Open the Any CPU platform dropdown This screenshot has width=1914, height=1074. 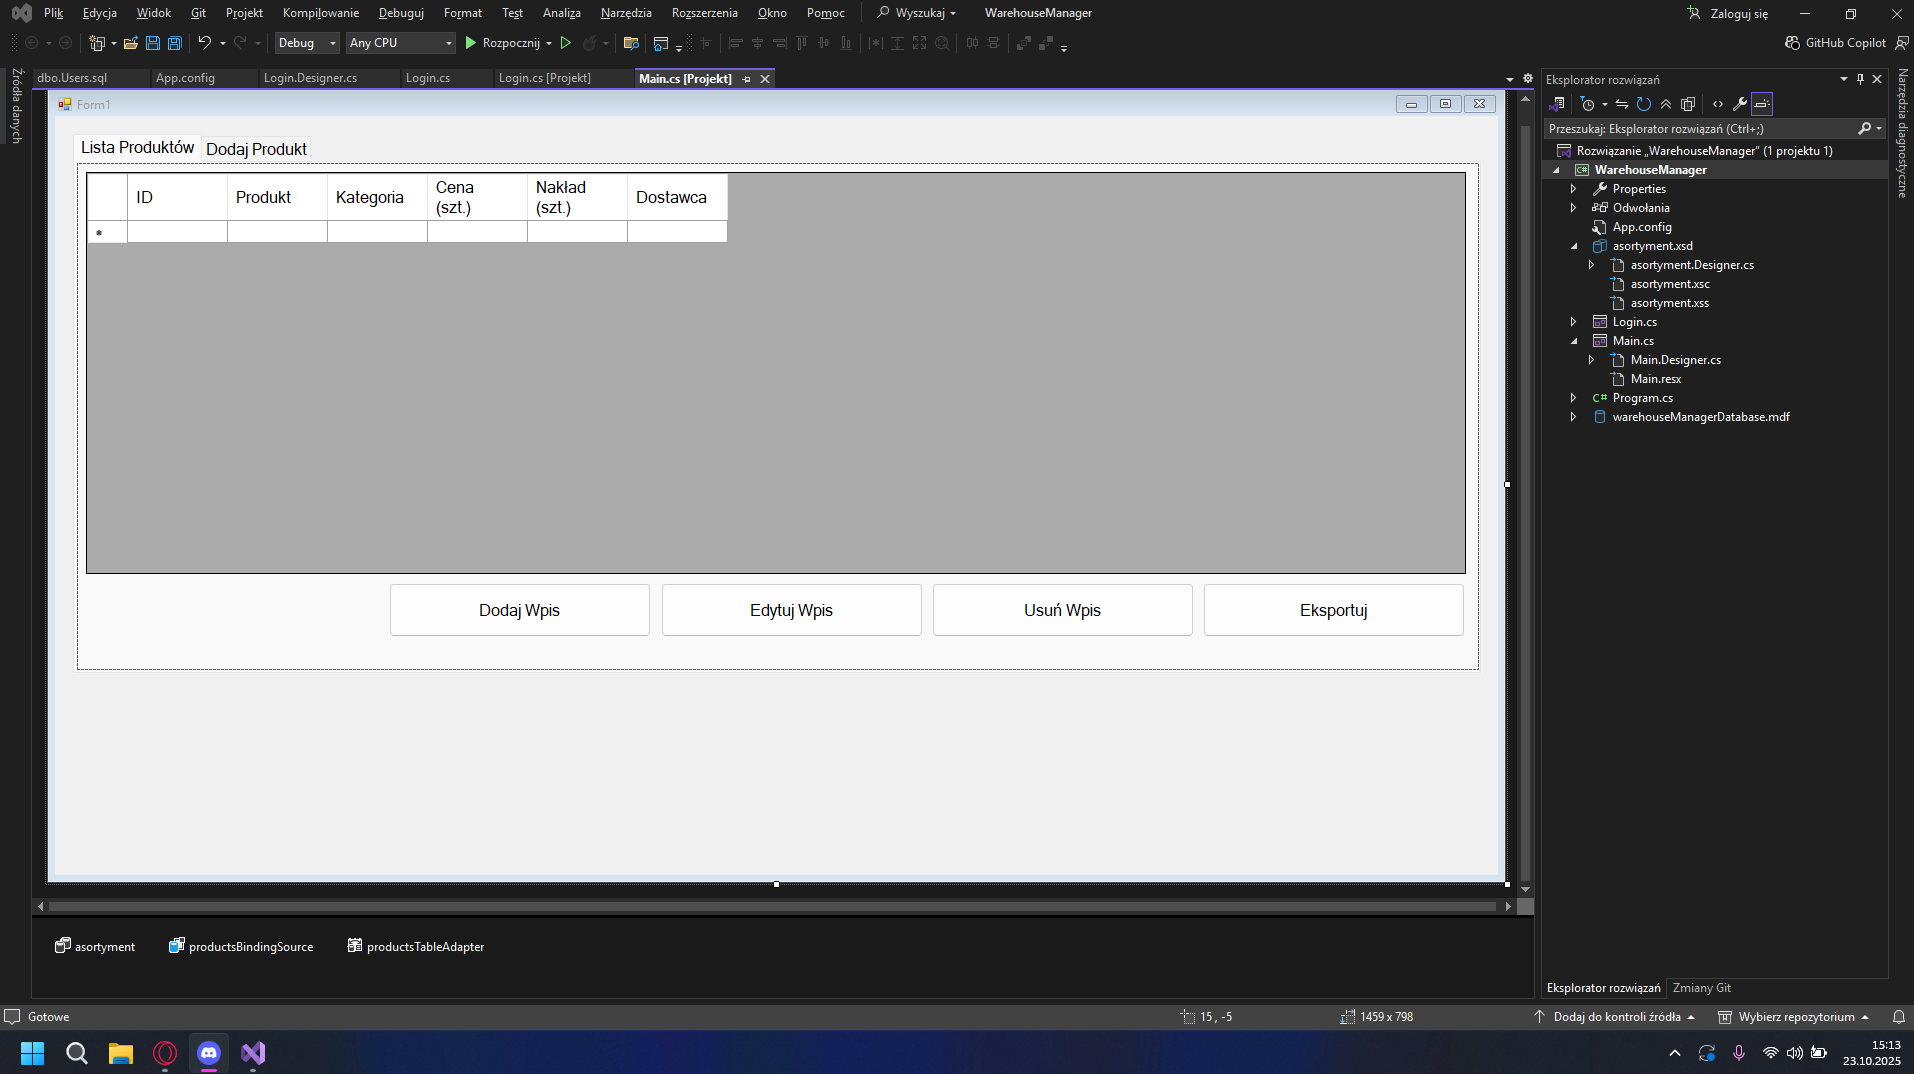(x=400, y=43)
